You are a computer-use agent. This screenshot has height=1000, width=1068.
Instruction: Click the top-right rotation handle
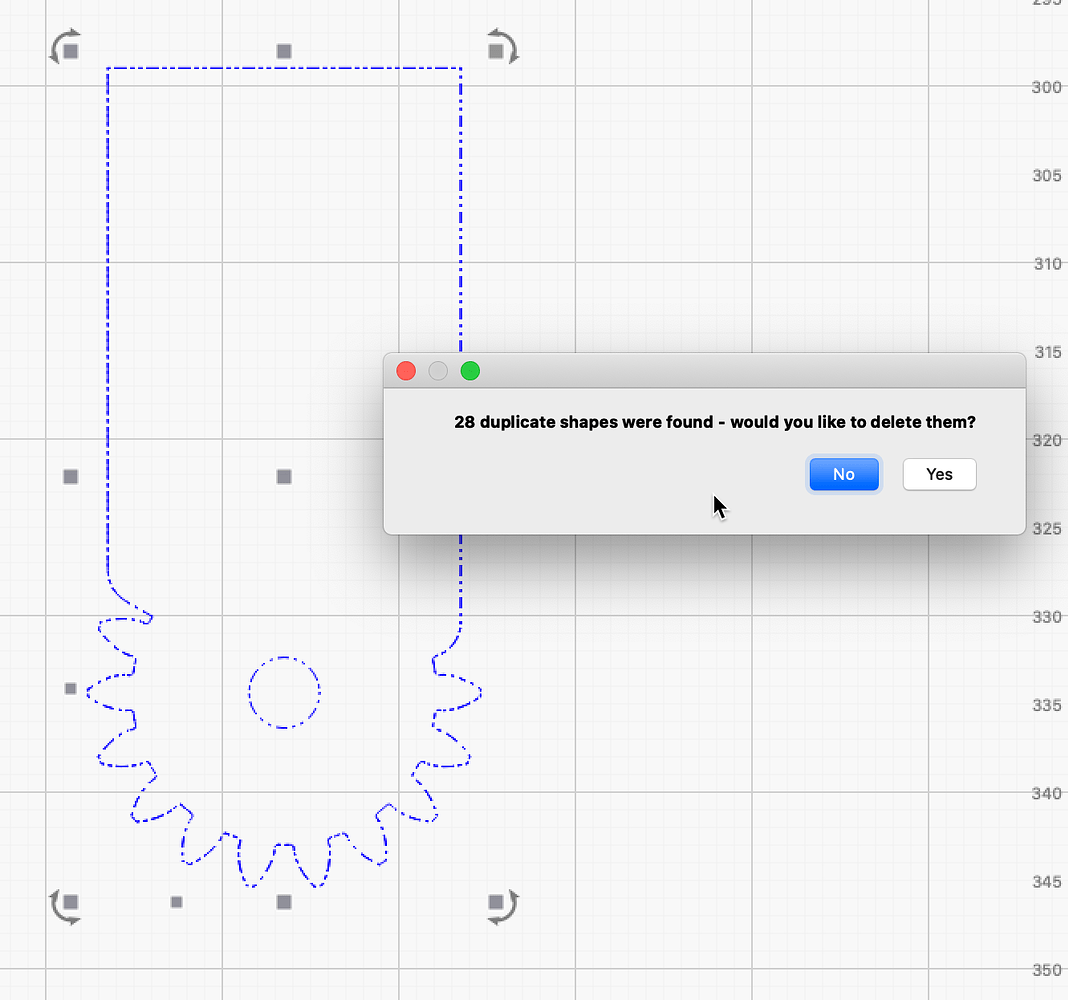pyautogui.click(x=501, y=47)
